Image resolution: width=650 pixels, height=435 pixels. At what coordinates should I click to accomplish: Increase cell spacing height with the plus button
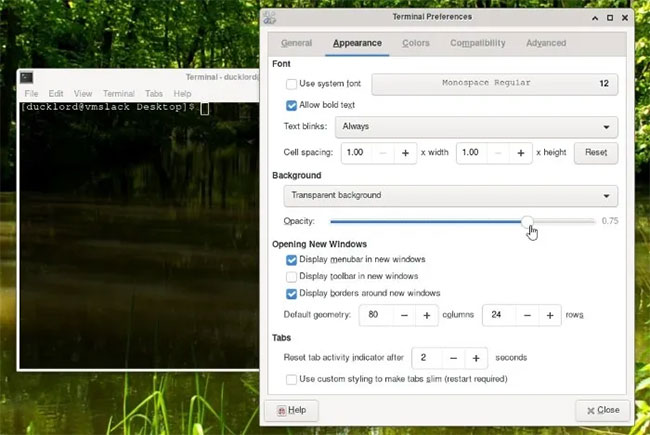point(521,153)
